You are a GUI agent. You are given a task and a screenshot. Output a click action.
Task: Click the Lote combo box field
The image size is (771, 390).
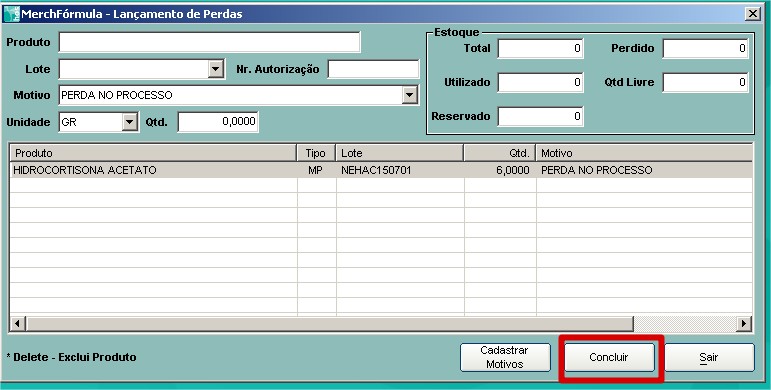[x=142, y=69]
